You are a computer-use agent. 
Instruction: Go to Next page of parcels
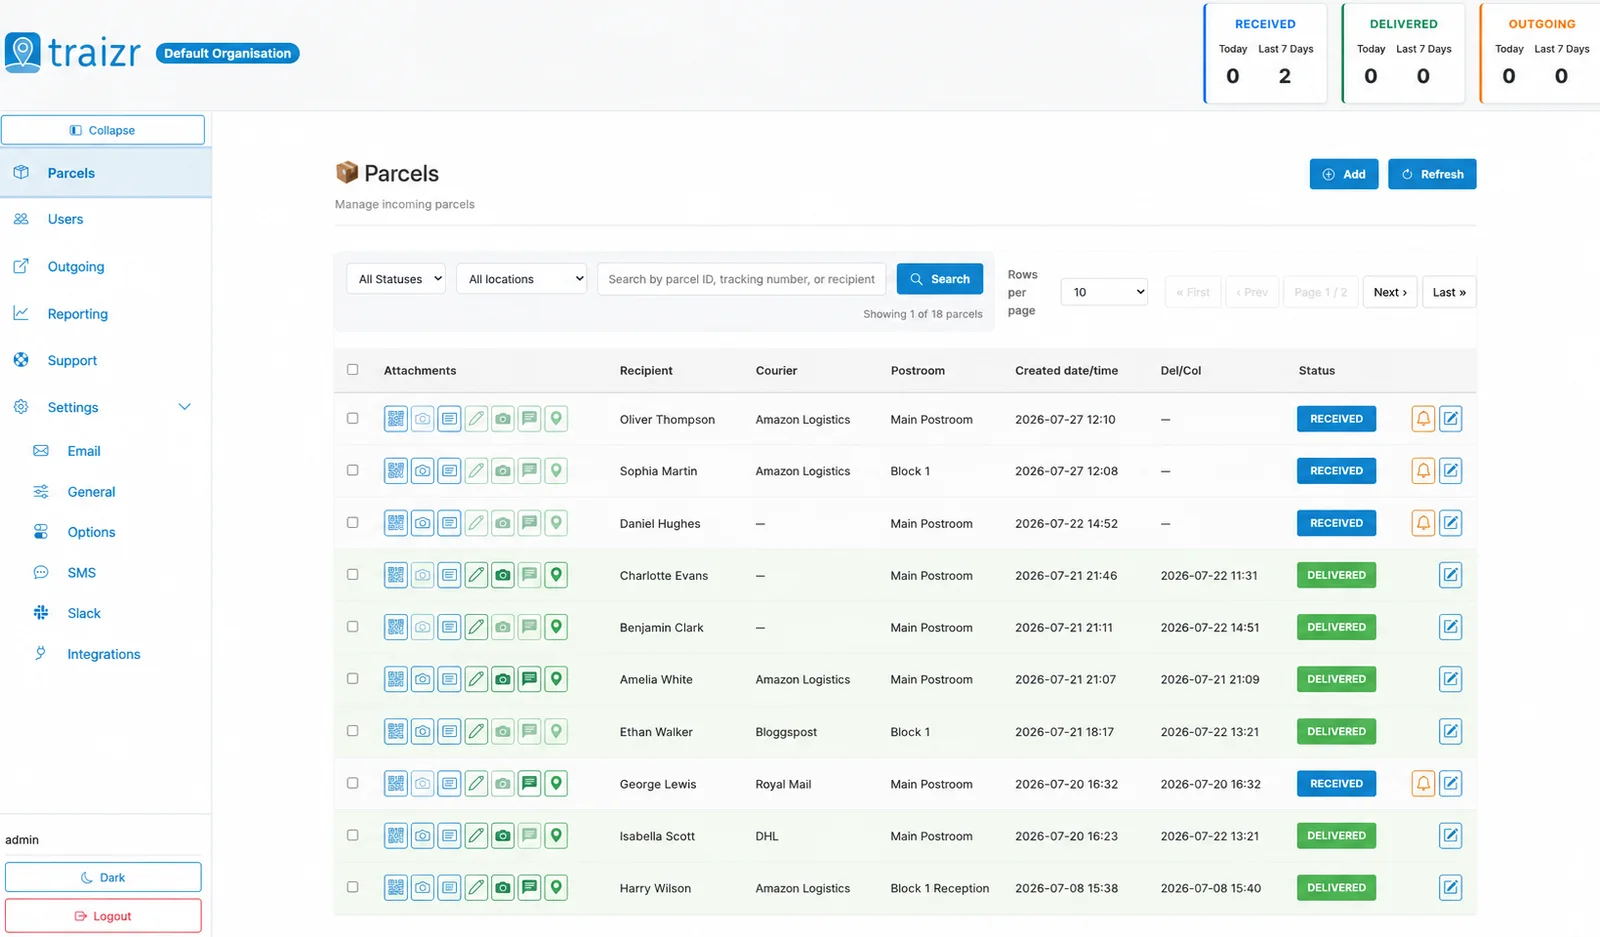pyautogui.click(x=1390, y=292)
